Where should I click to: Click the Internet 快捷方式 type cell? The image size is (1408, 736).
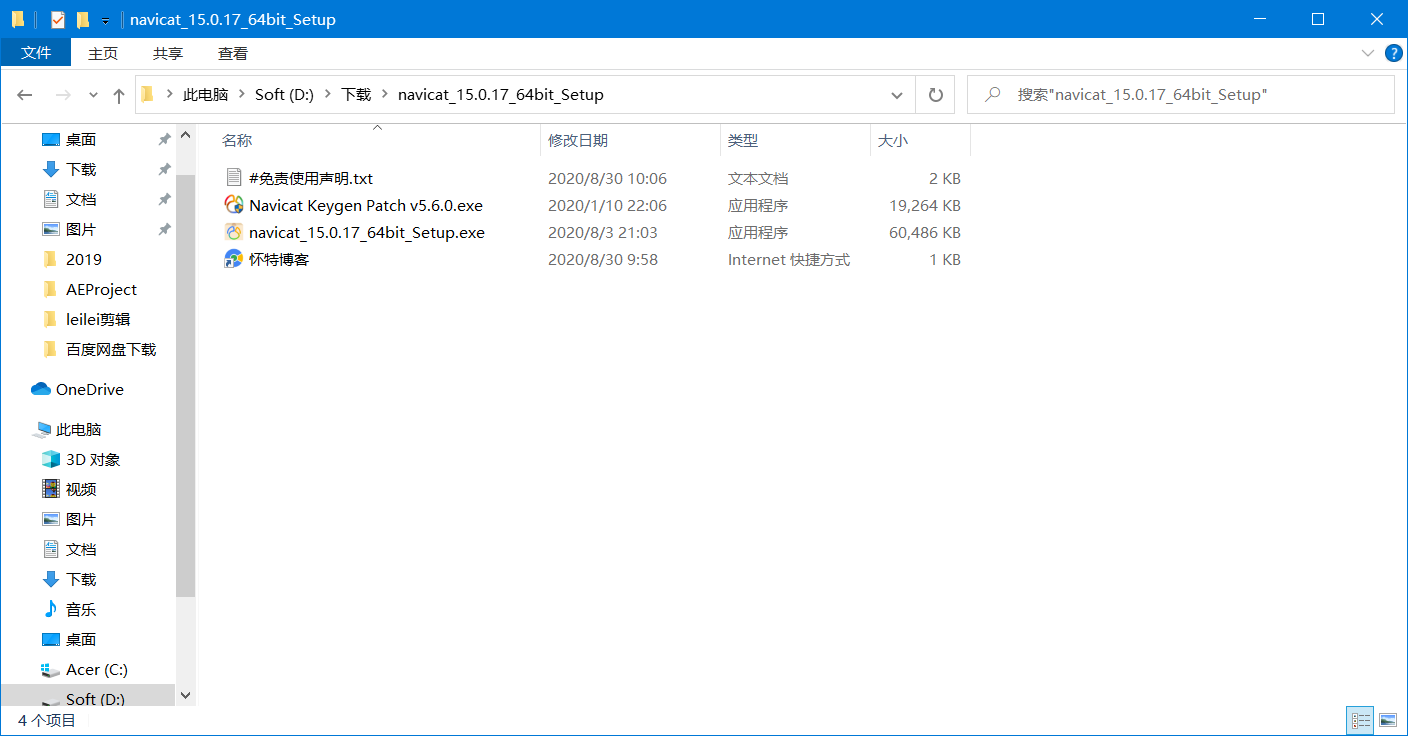pyautogui.click(x=789, y=259)
